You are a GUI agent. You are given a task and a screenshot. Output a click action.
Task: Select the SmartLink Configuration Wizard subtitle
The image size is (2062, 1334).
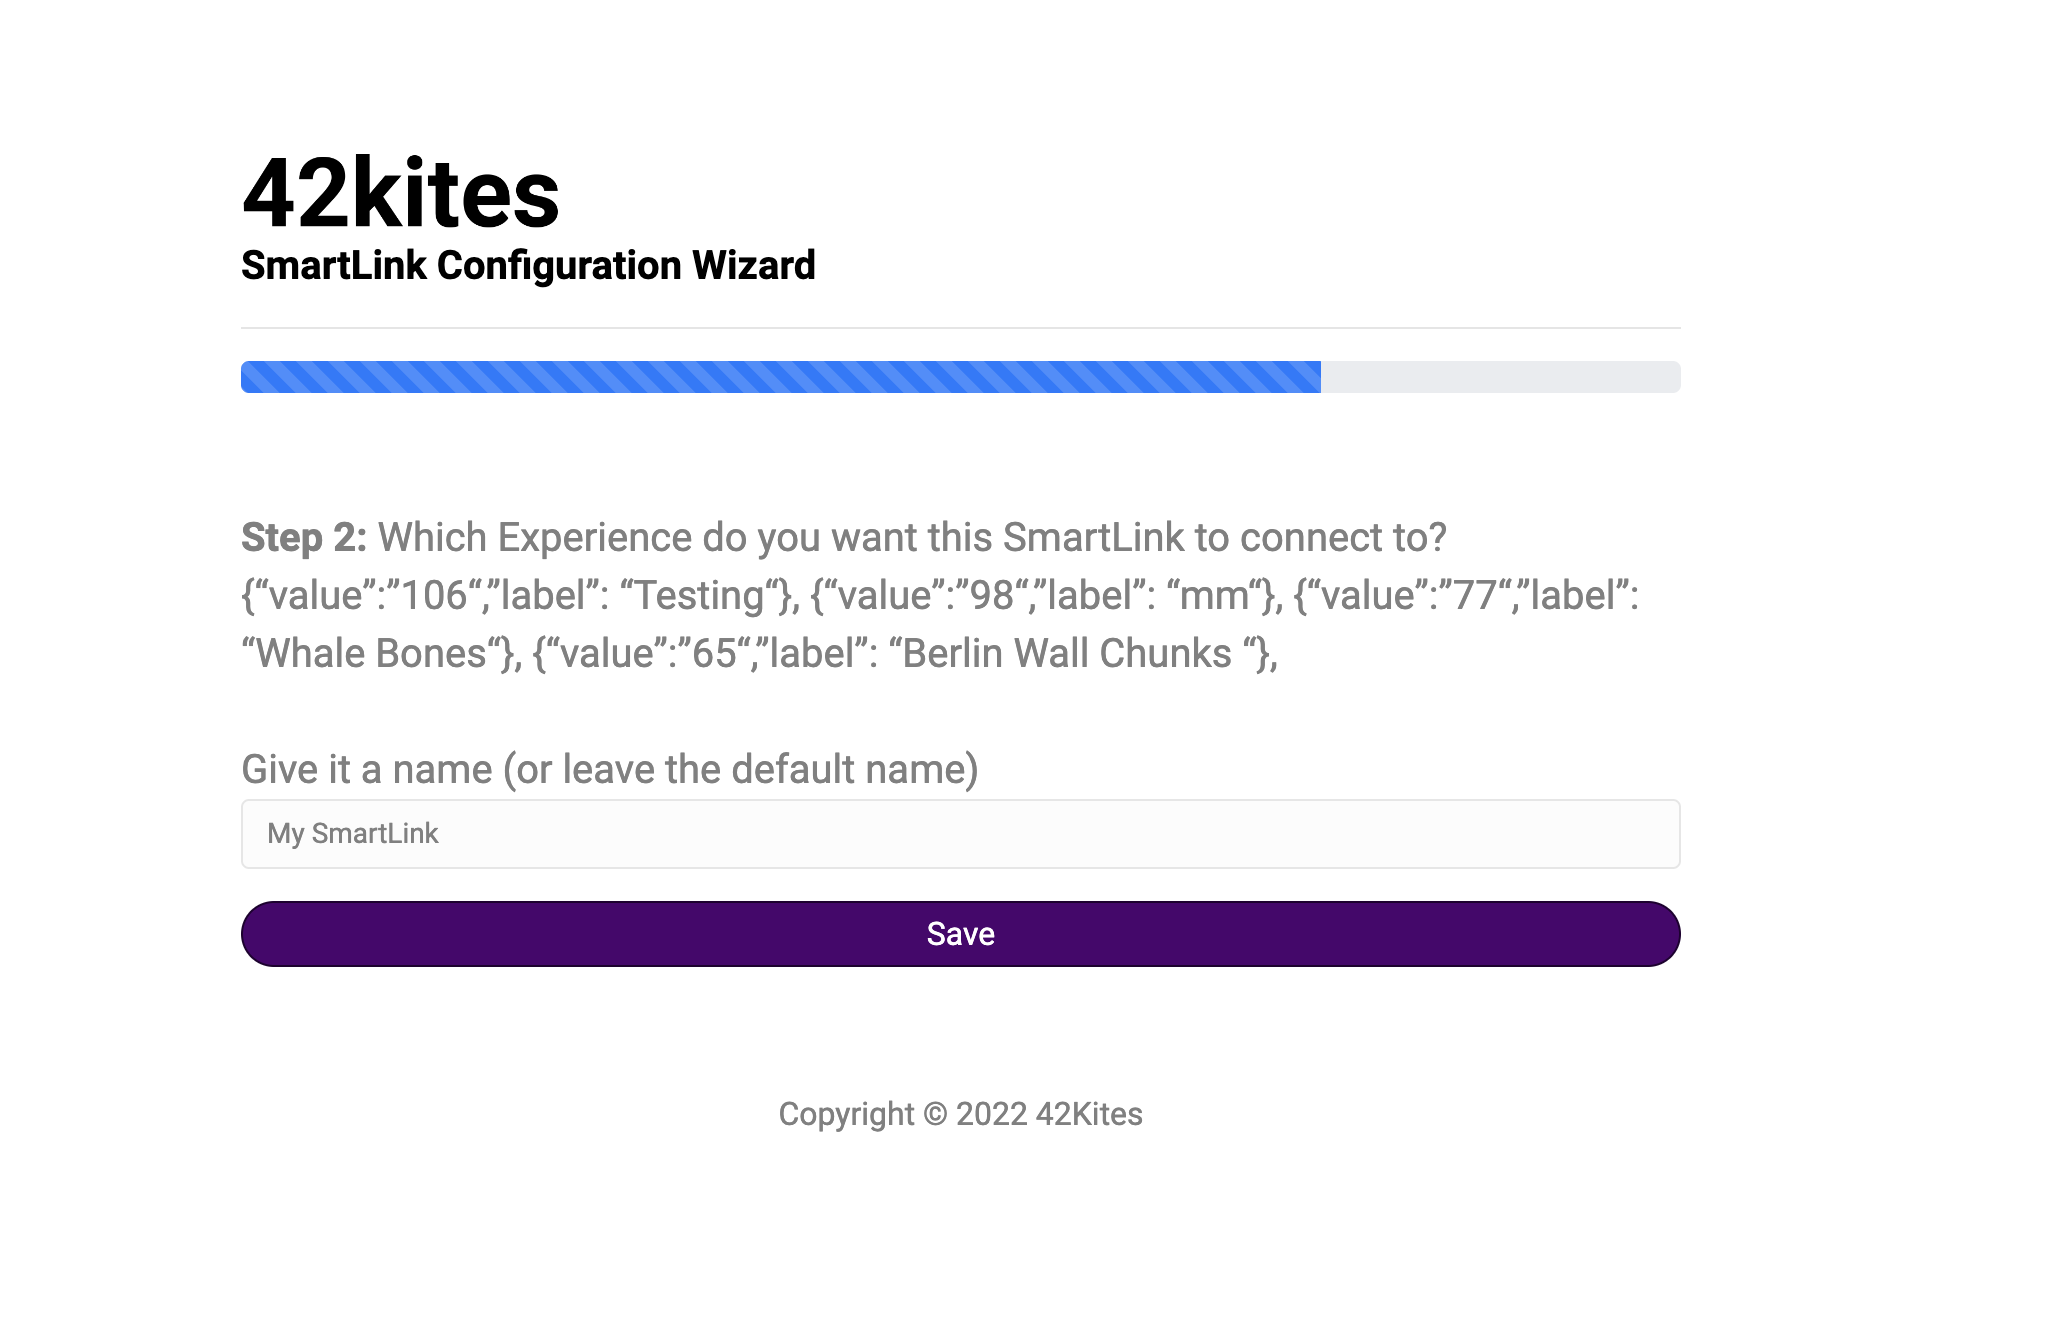(x=528, y=266)
